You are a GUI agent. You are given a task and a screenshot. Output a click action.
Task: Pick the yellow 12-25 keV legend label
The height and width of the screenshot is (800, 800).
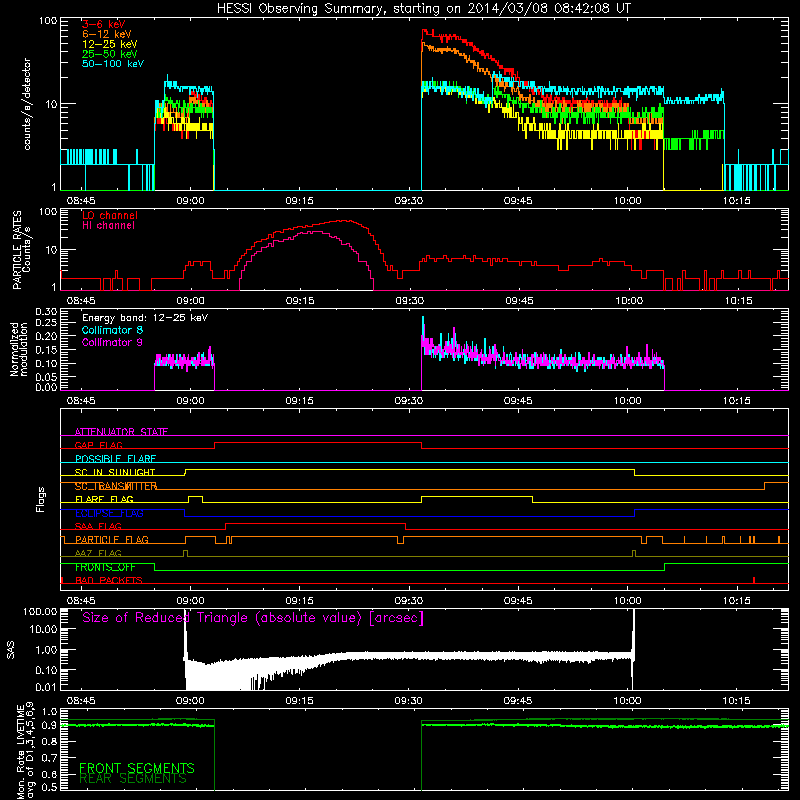click(109, 44)
